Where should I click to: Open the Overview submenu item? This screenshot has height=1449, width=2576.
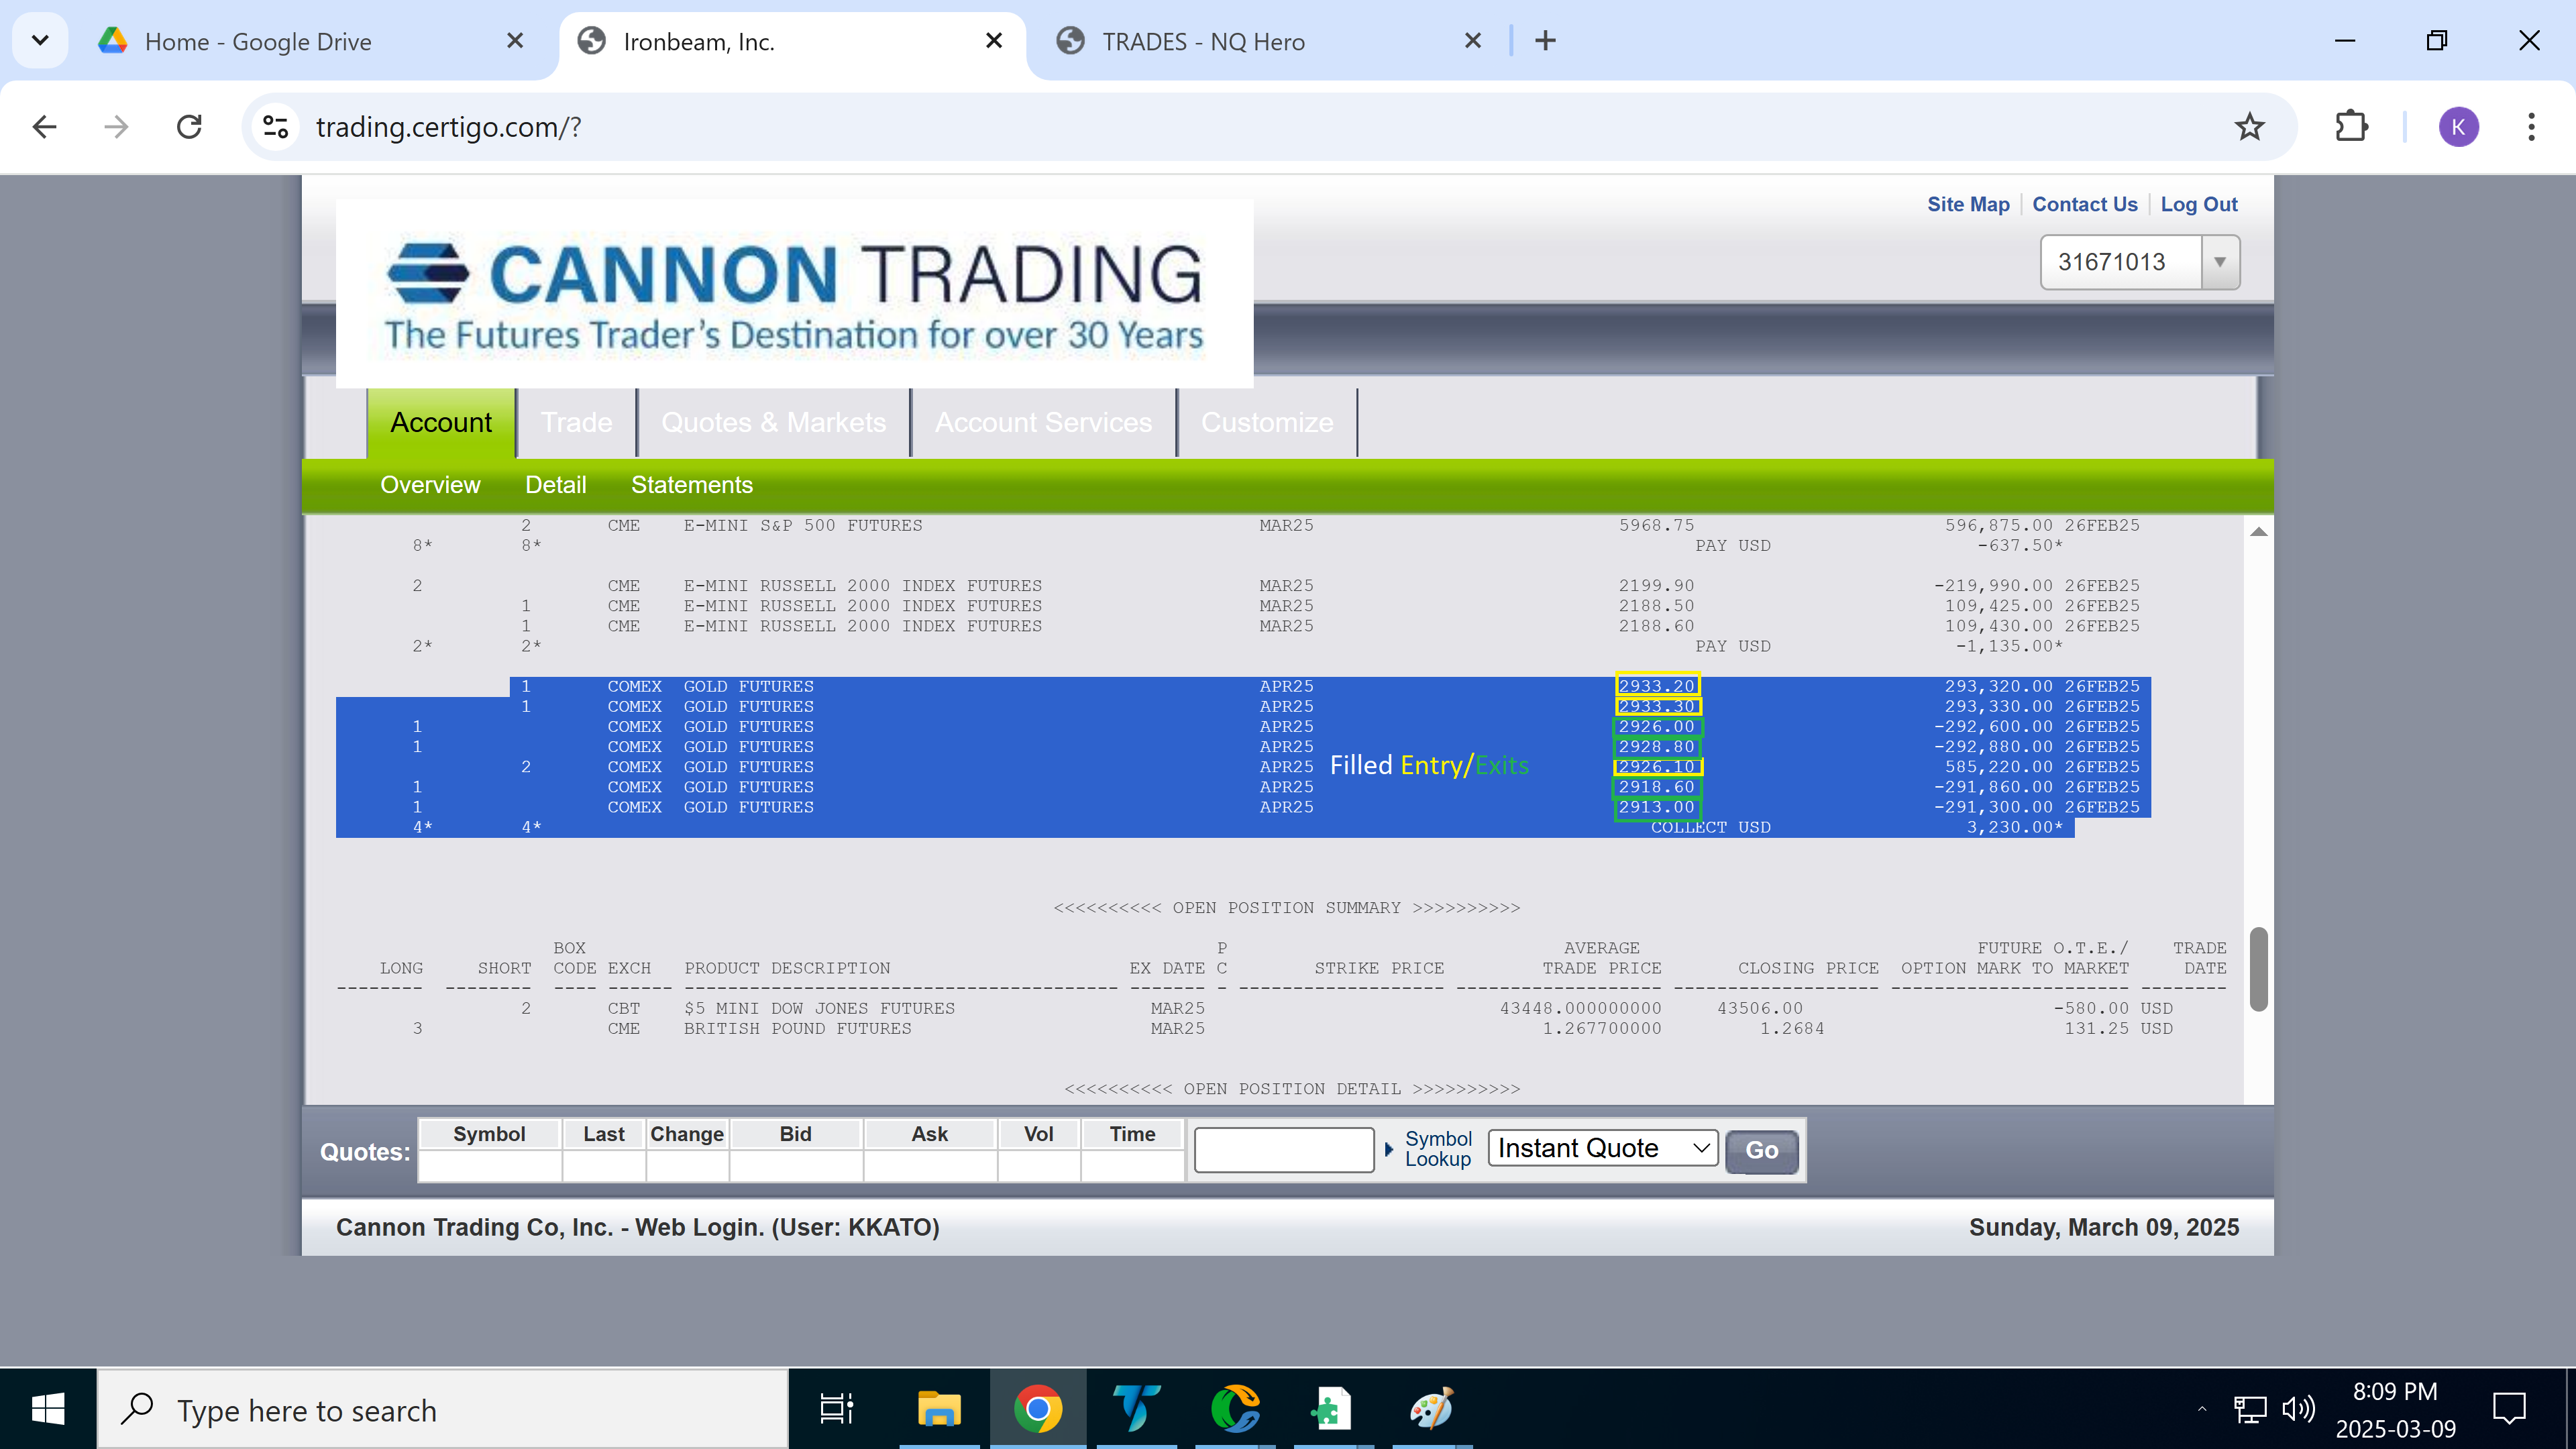coord(430,485)
